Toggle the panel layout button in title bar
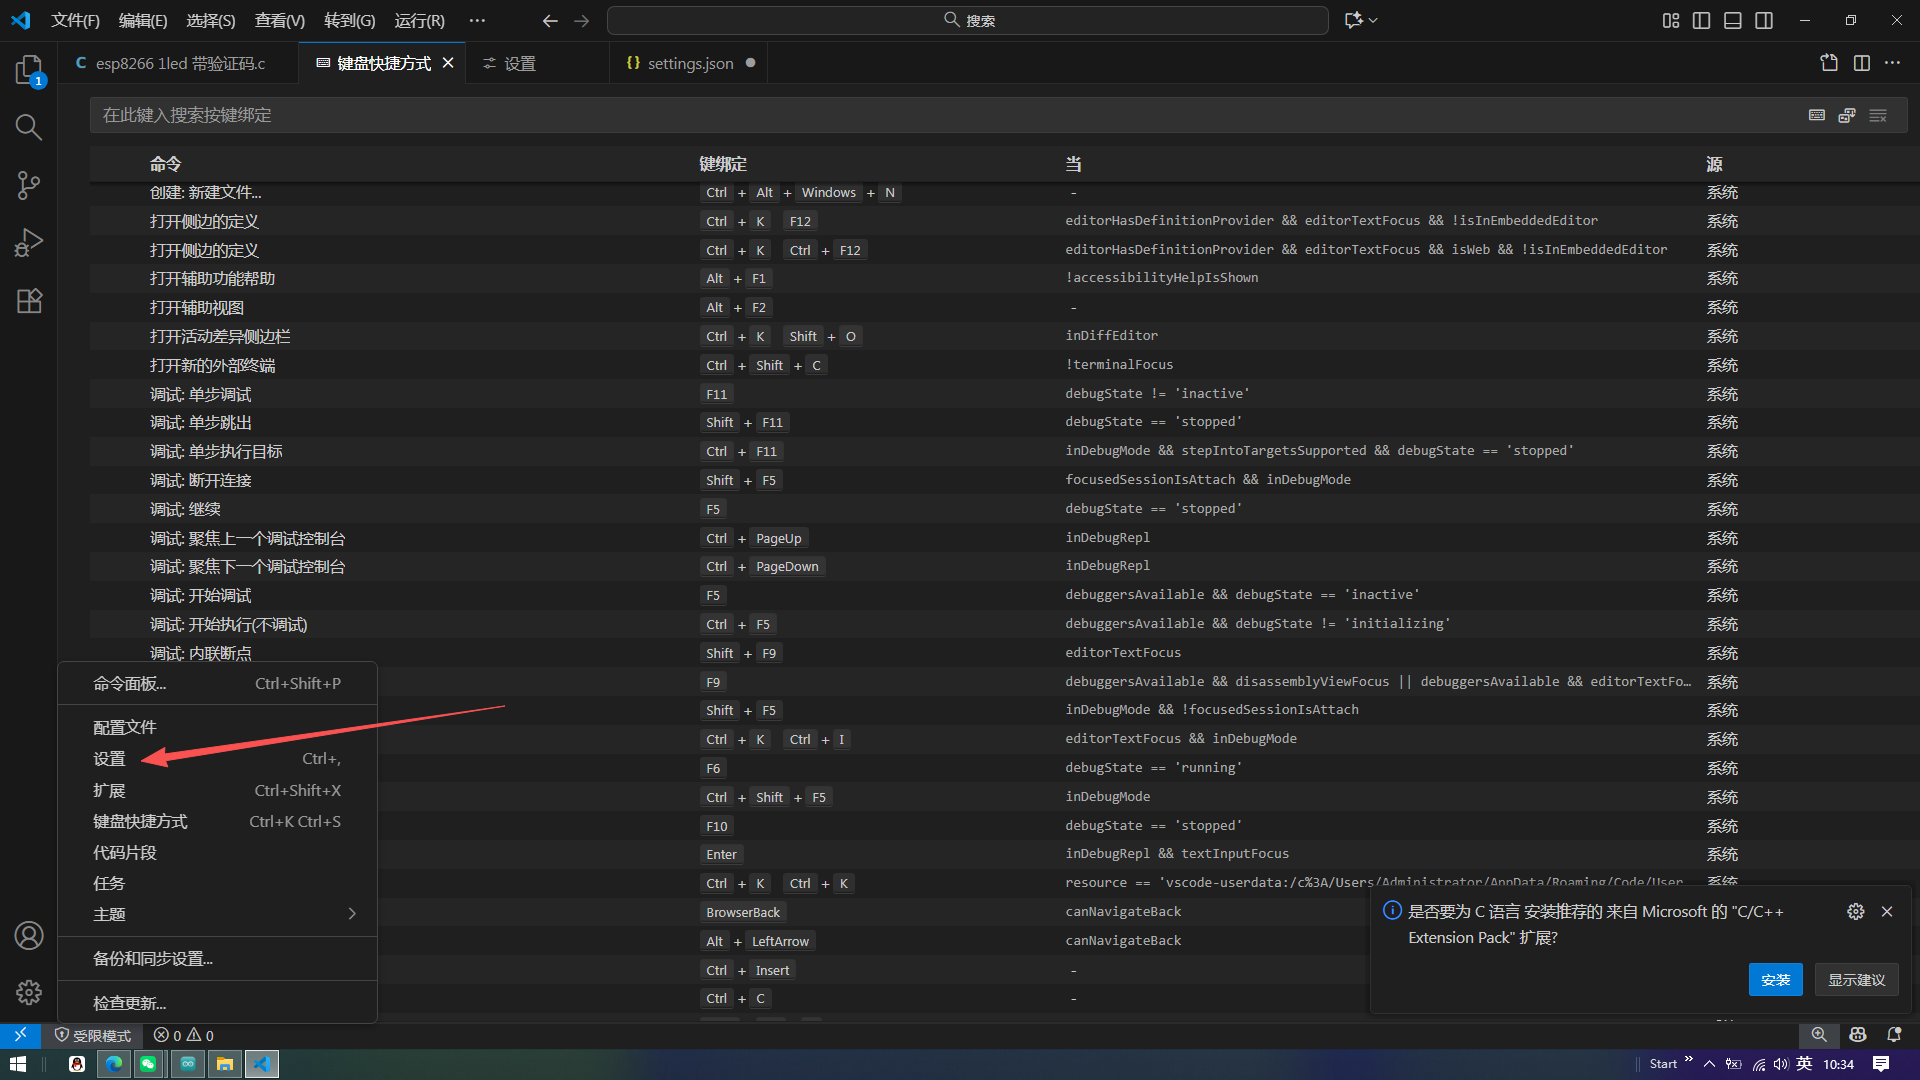1920x1080 pixels. [1733, 20]
